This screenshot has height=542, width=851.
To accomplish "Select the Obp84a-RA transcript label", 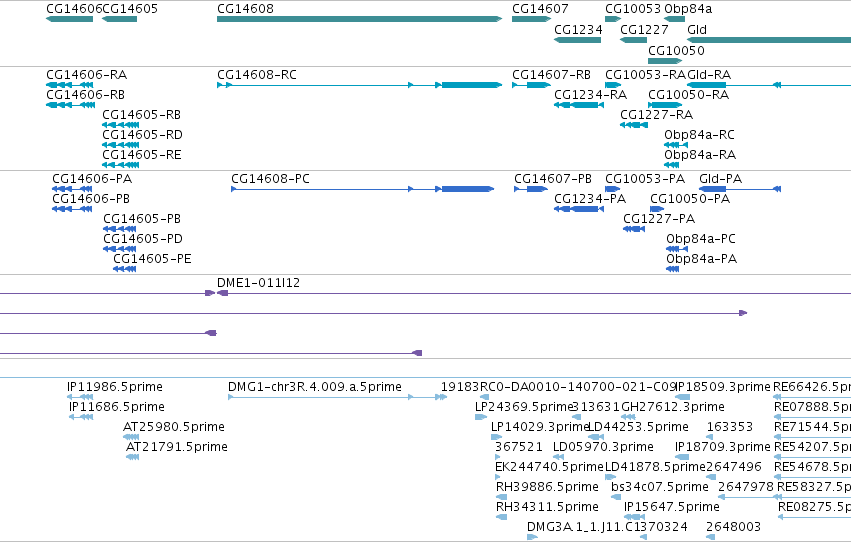I will tap(700, 155).
